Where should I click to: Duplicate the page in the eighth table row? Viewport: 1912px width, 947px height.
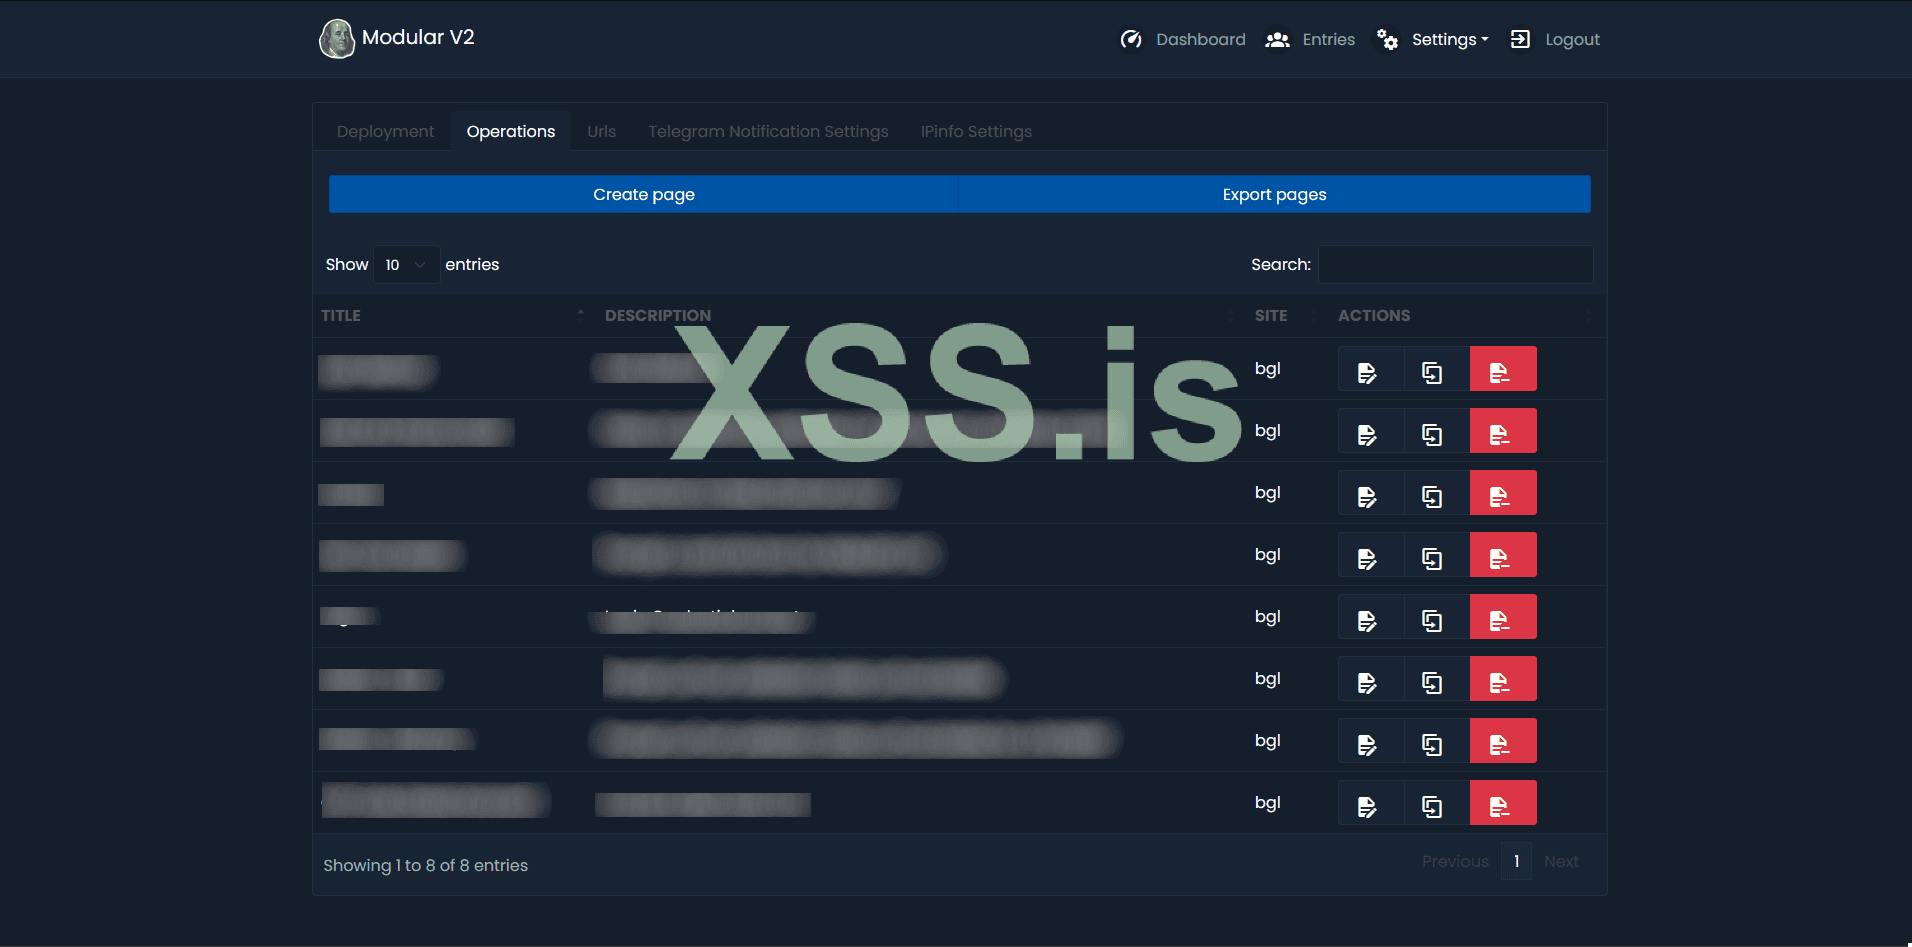tap(1437, 803)
